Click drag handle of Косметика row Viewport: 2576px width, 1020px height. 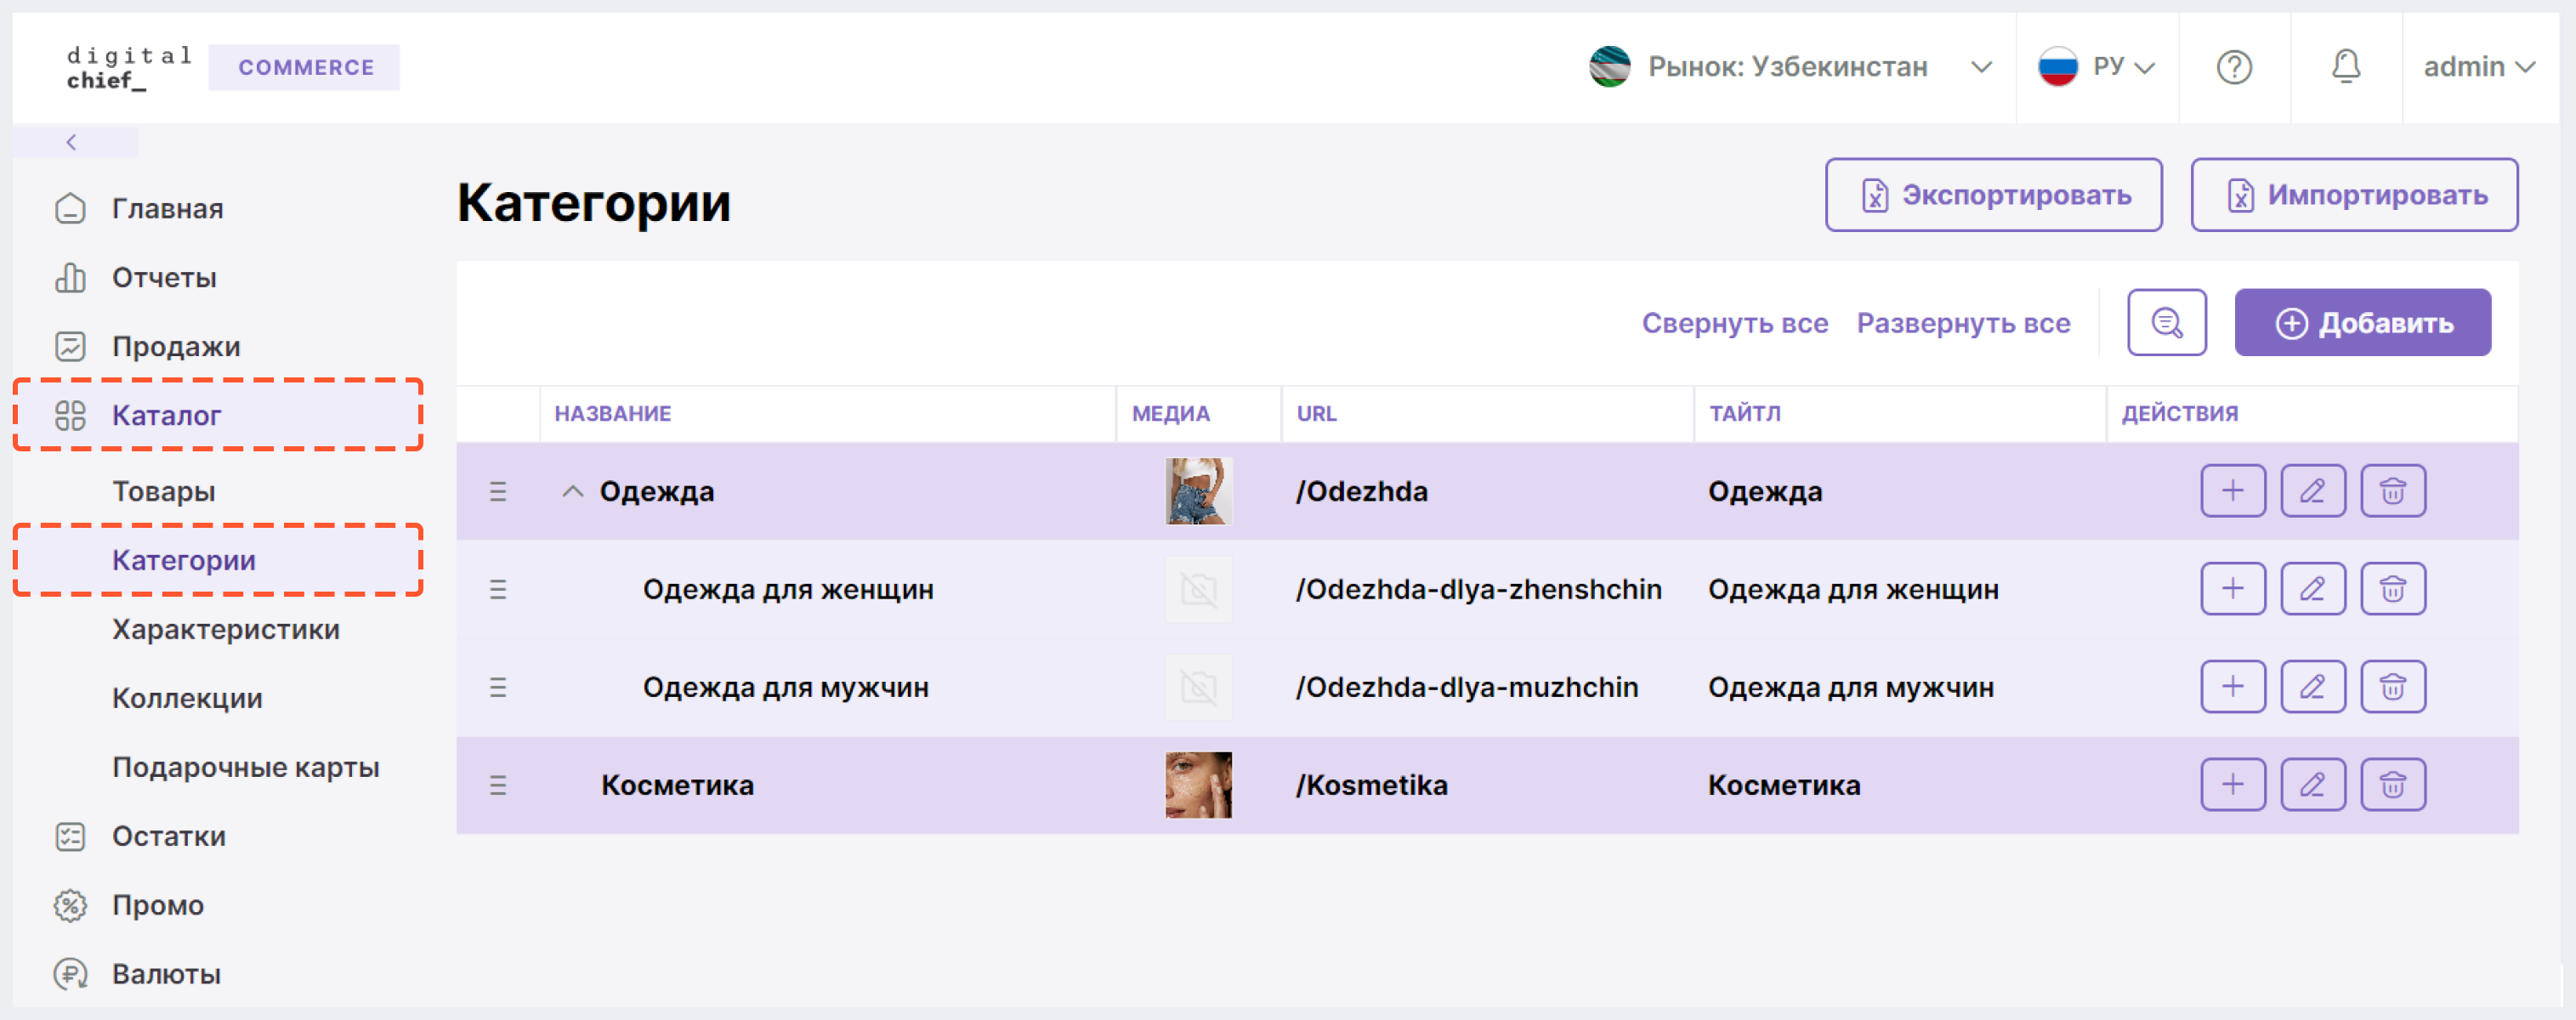click(497, 785)
